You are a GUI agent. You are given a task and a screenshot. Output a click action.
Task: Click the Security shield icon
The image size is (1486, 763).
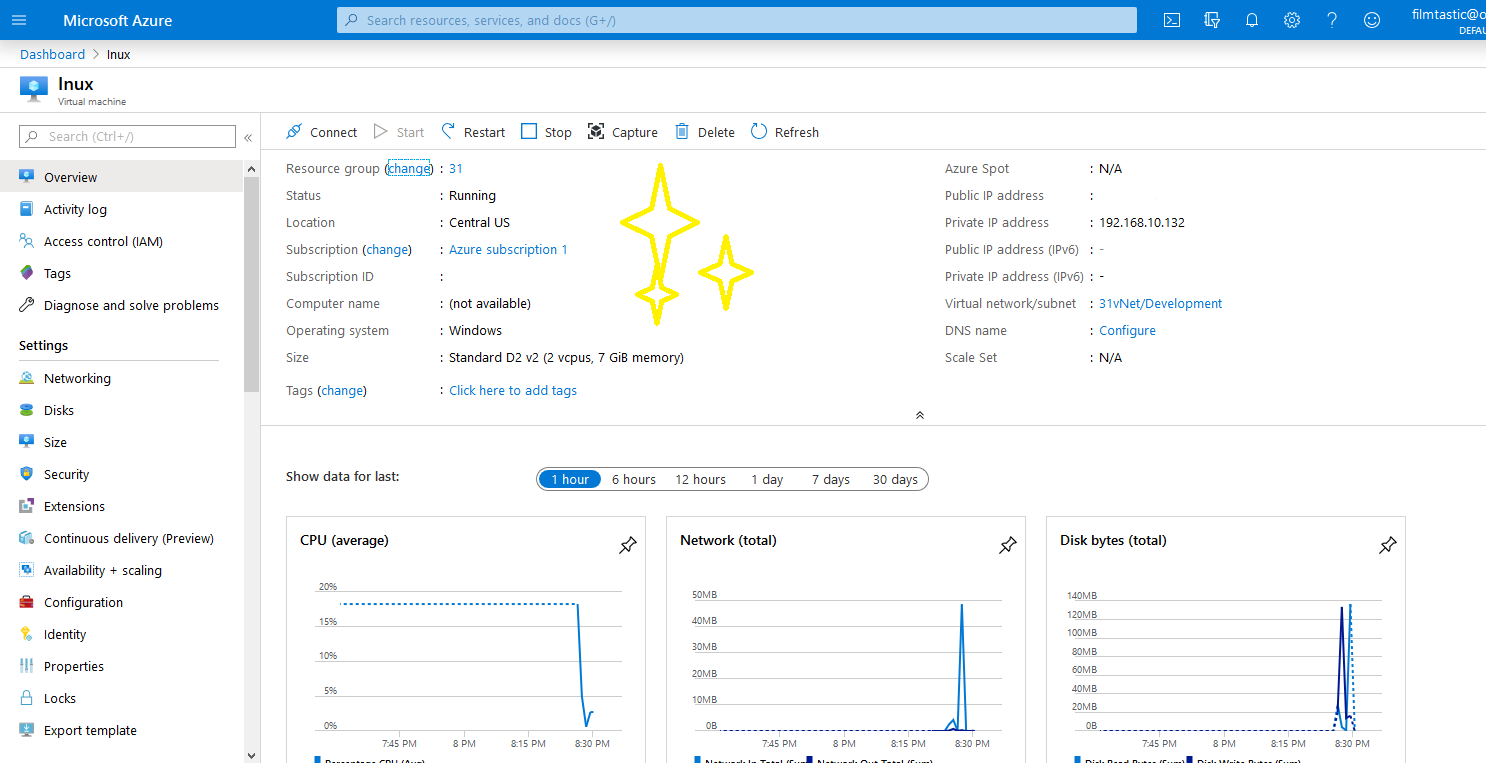(27, 474)
